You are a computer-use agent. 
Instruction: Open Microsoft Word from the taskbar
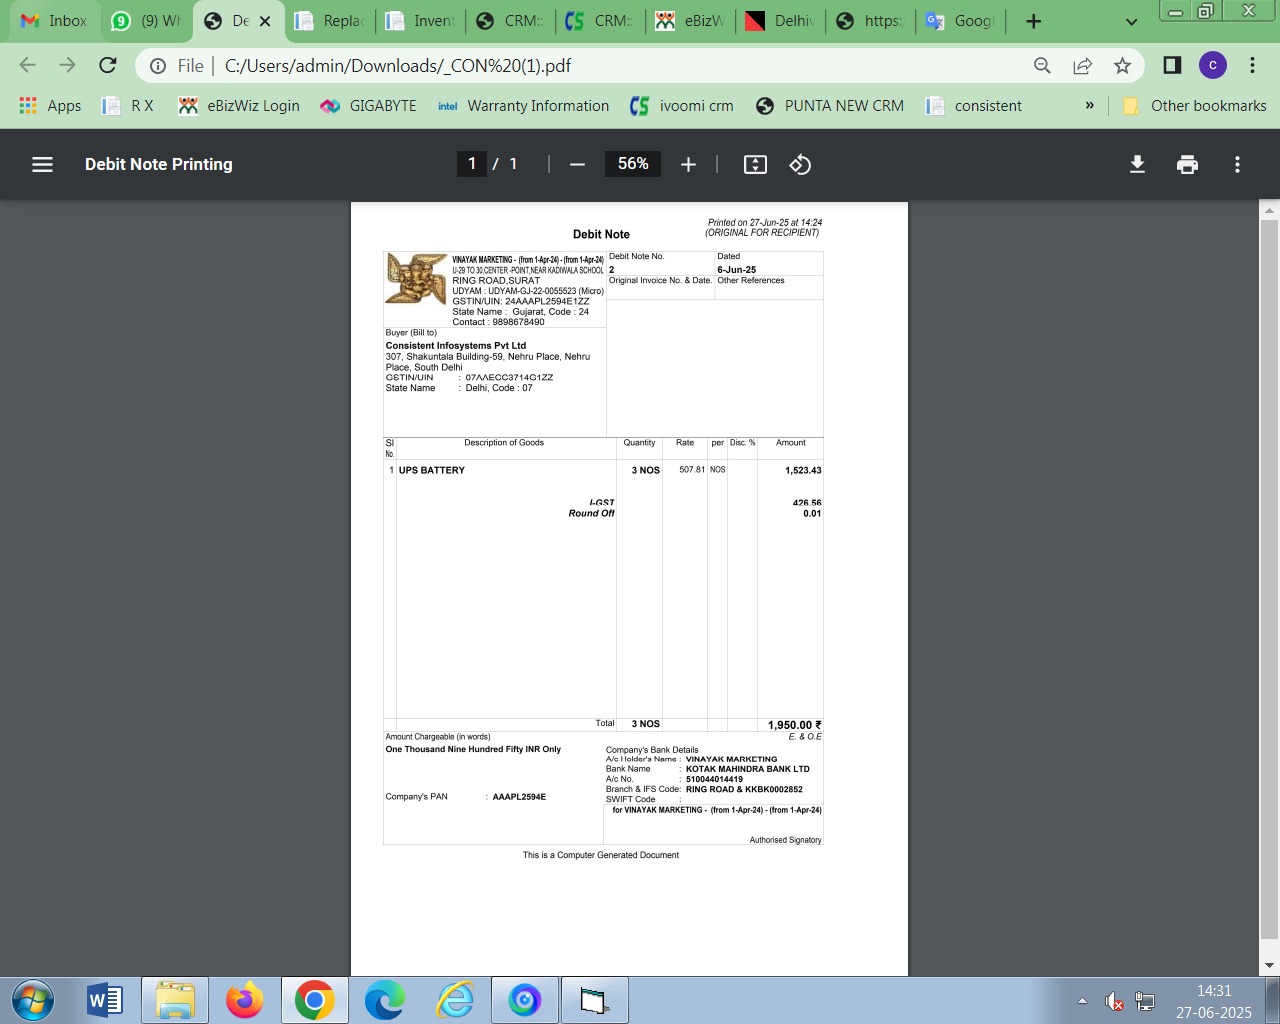tap(104, 1000)
